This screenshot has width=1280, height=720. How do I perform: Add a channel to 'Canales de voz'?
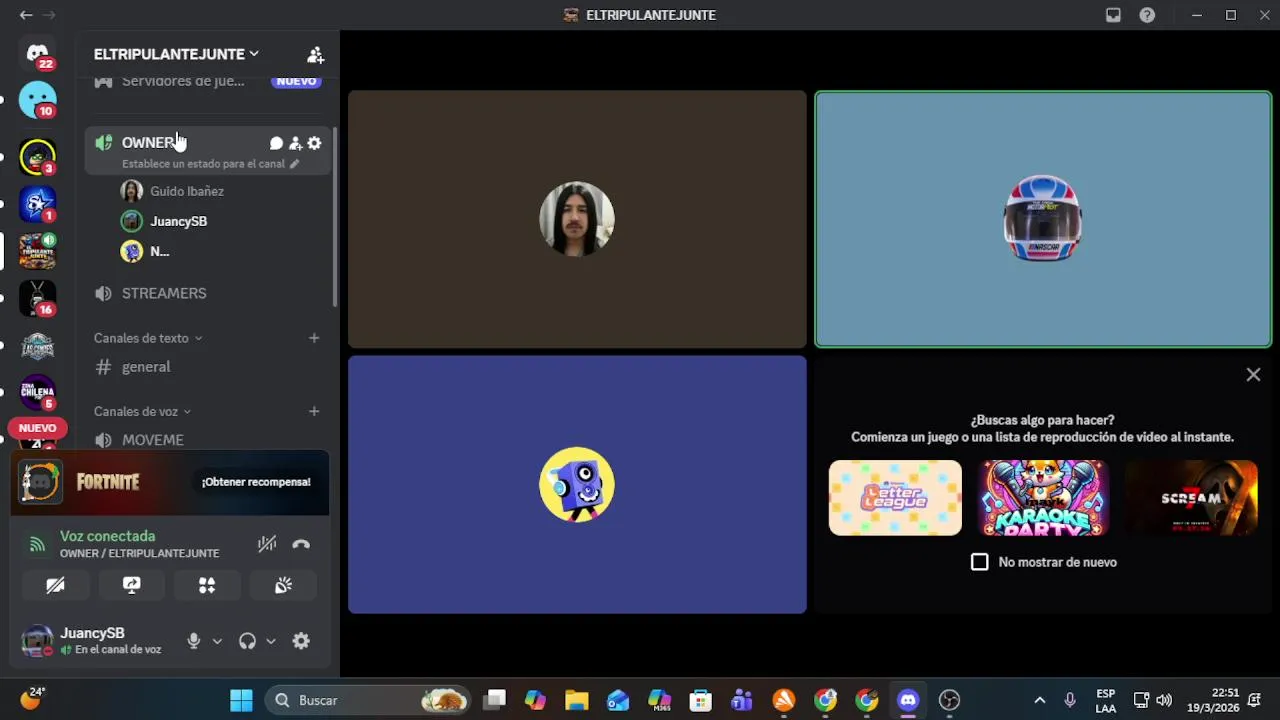pos(314,411)
